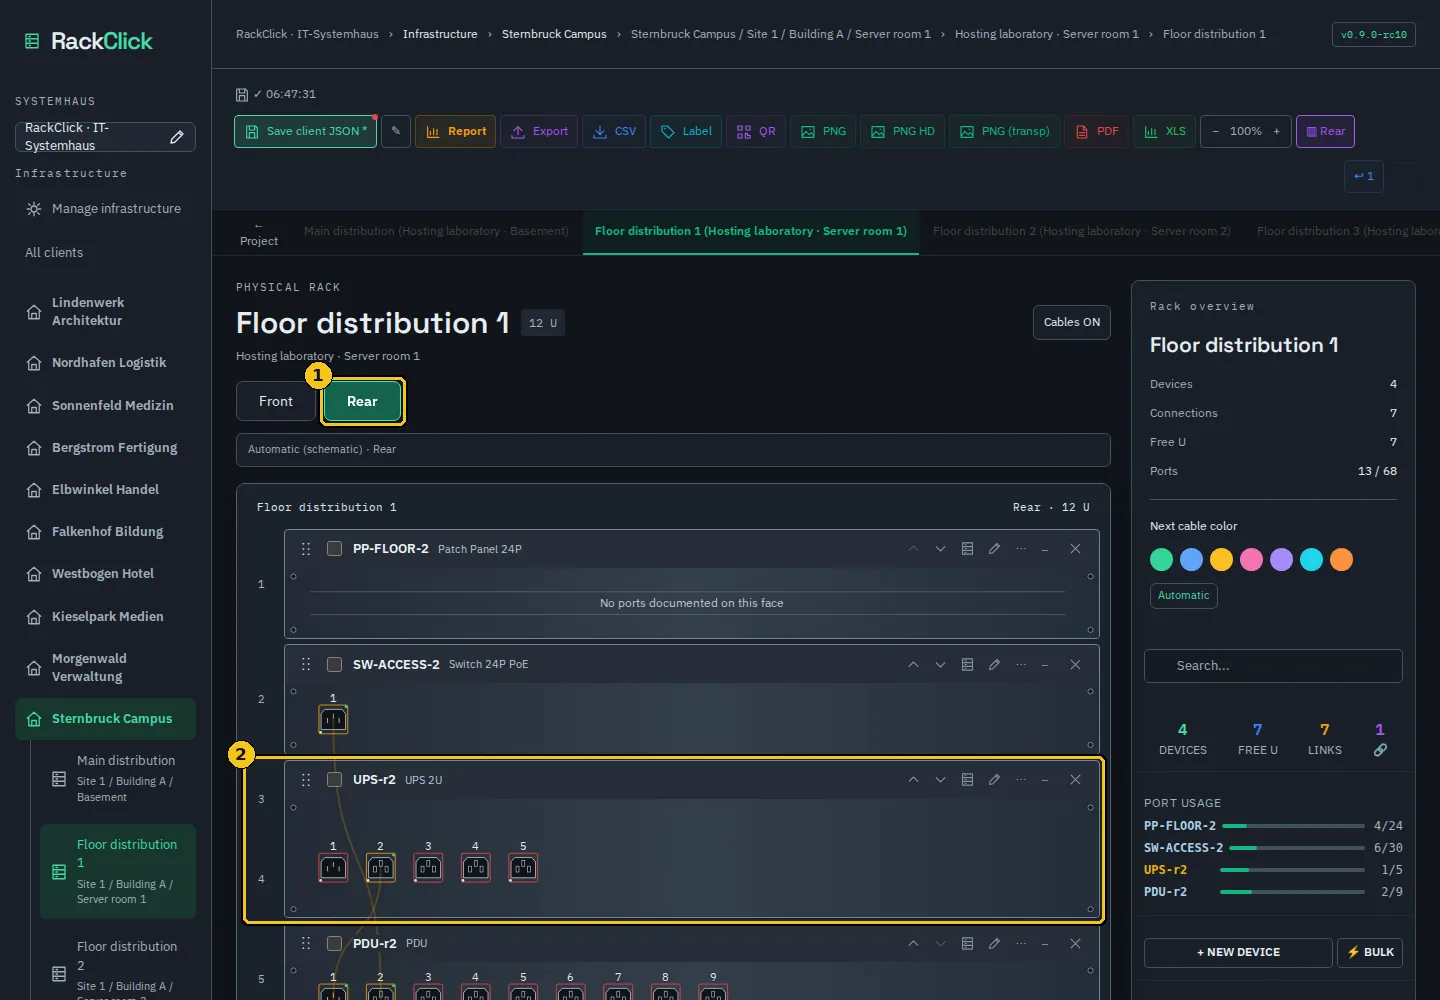Choose the green cable color swatch

(x=1161, y=560)
